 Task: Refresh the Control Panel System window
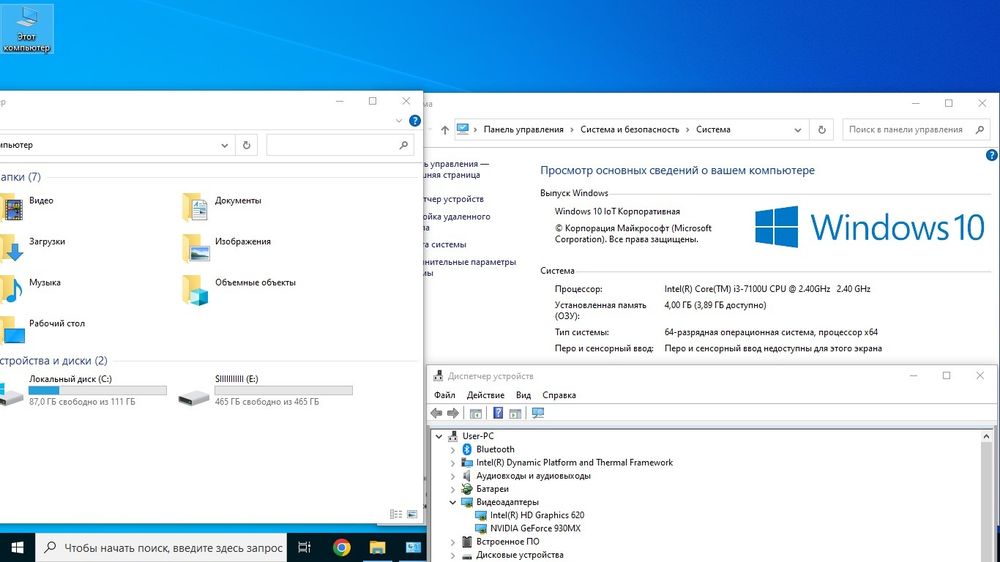pyautogui.click(x=822, y=129)
